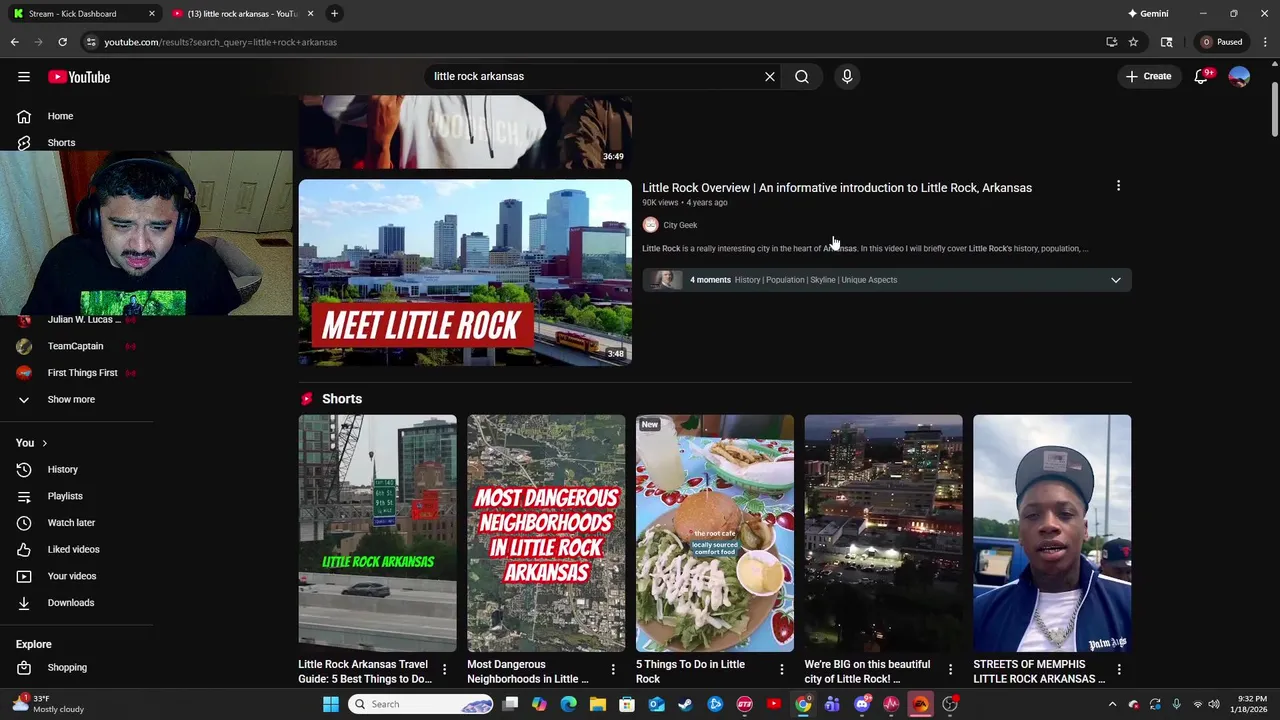Open options for Streets of Memphis short
The width and height of the screenshot is (1280, 720).
[x=1119, y=670]
